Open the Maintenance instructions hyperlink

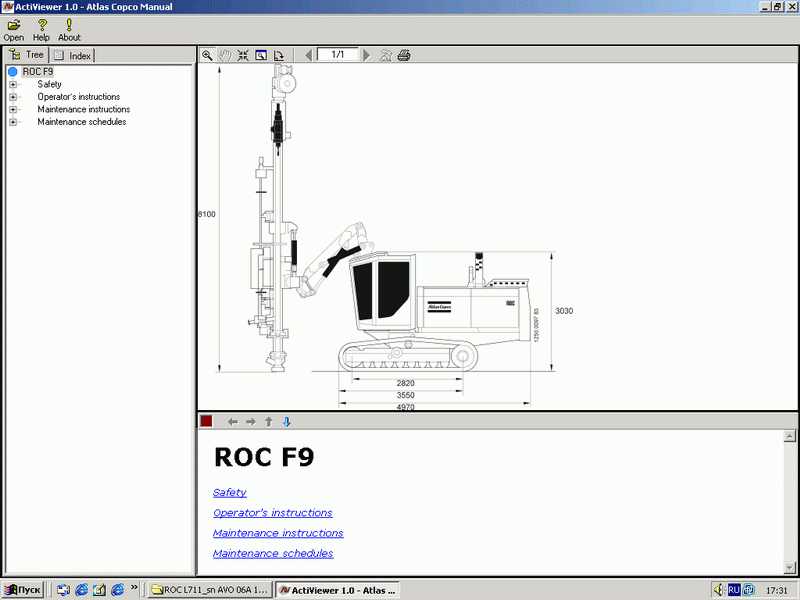pyautogui.click(x=278, y=533)
